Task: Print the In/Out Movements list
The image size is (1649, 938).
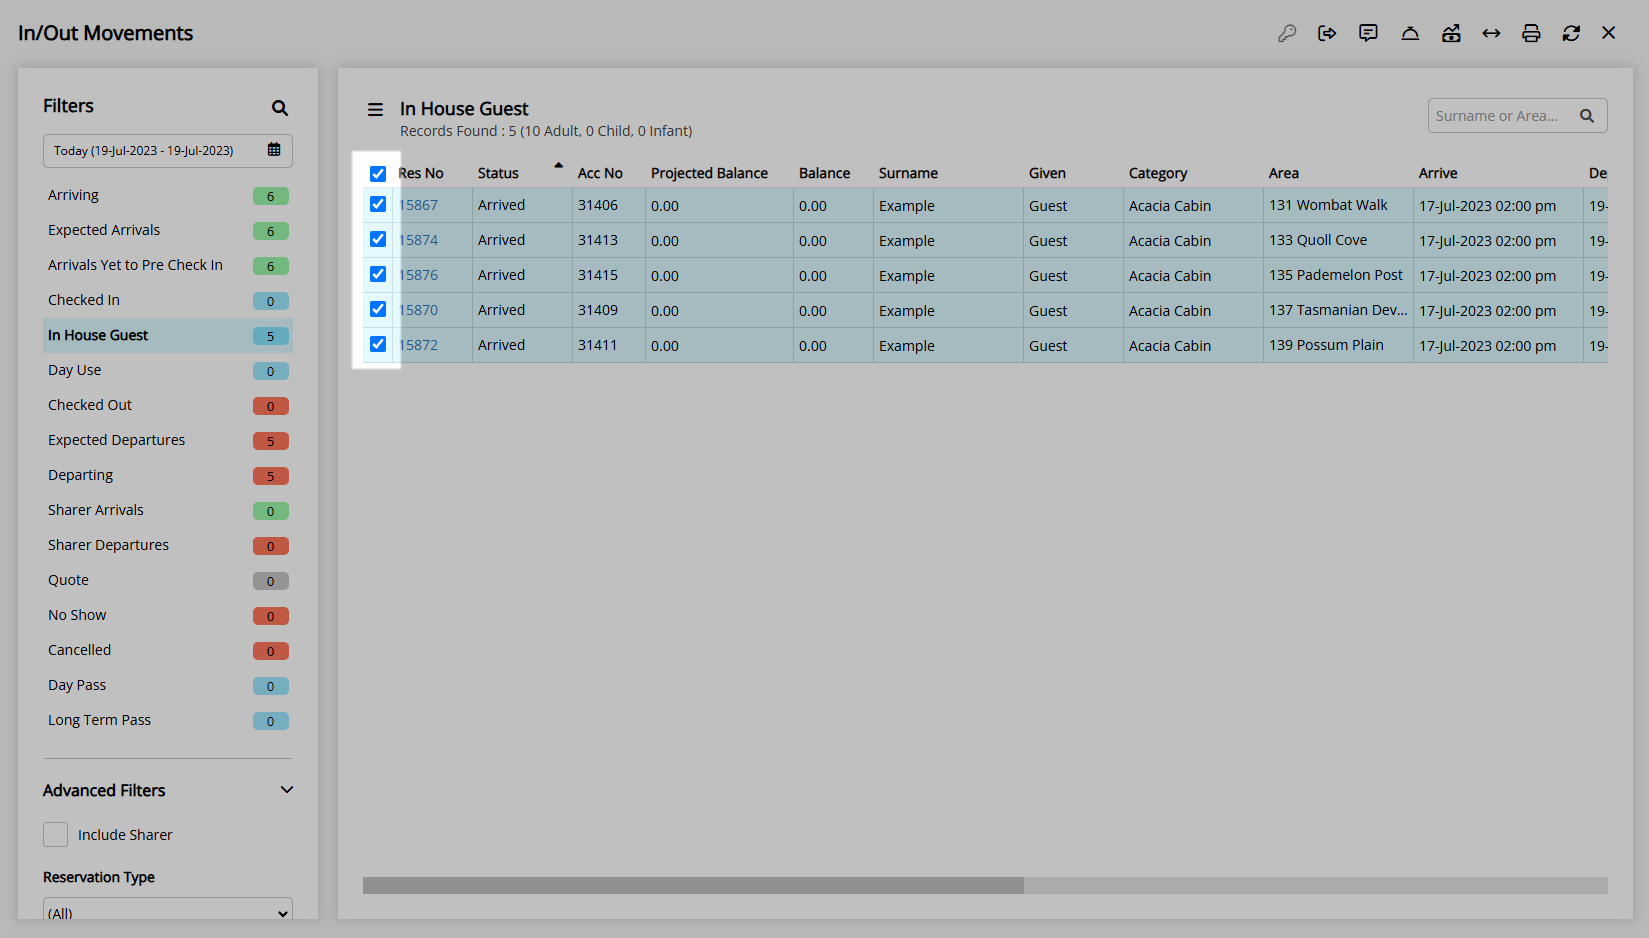Action: 1531,33
